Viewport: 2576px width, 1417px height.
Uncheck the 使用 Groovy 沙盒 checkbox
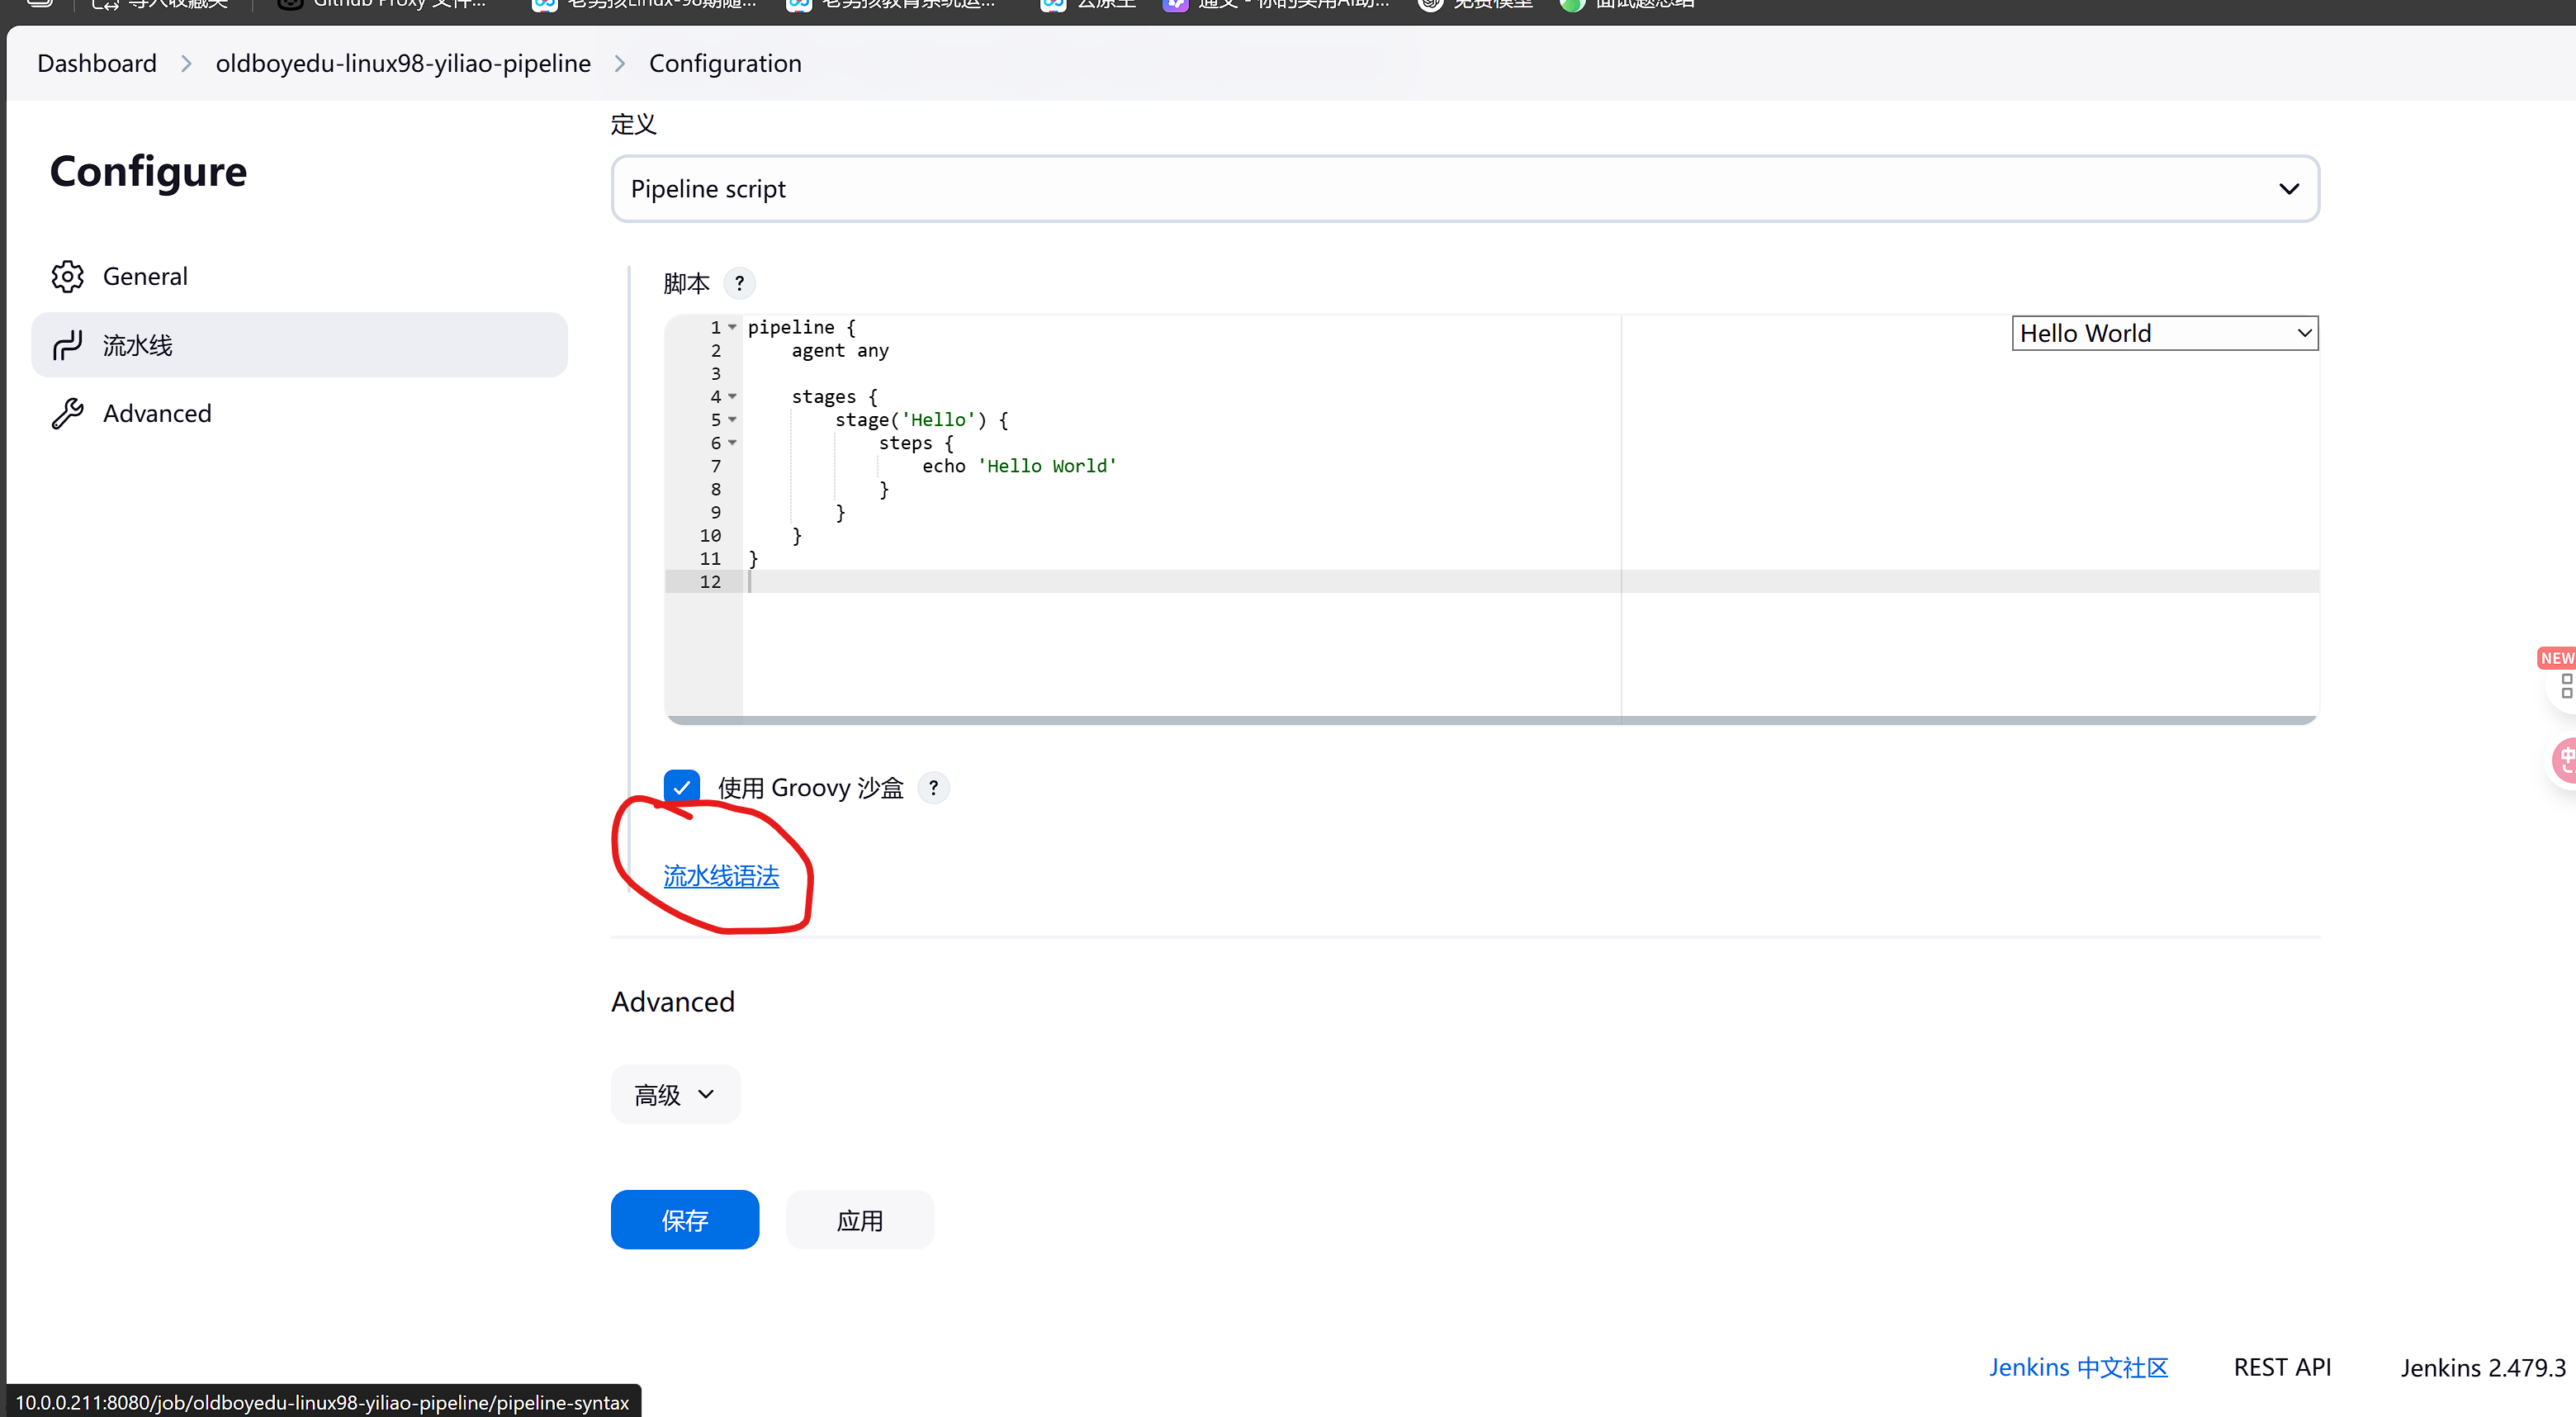(x=681, y=788)
